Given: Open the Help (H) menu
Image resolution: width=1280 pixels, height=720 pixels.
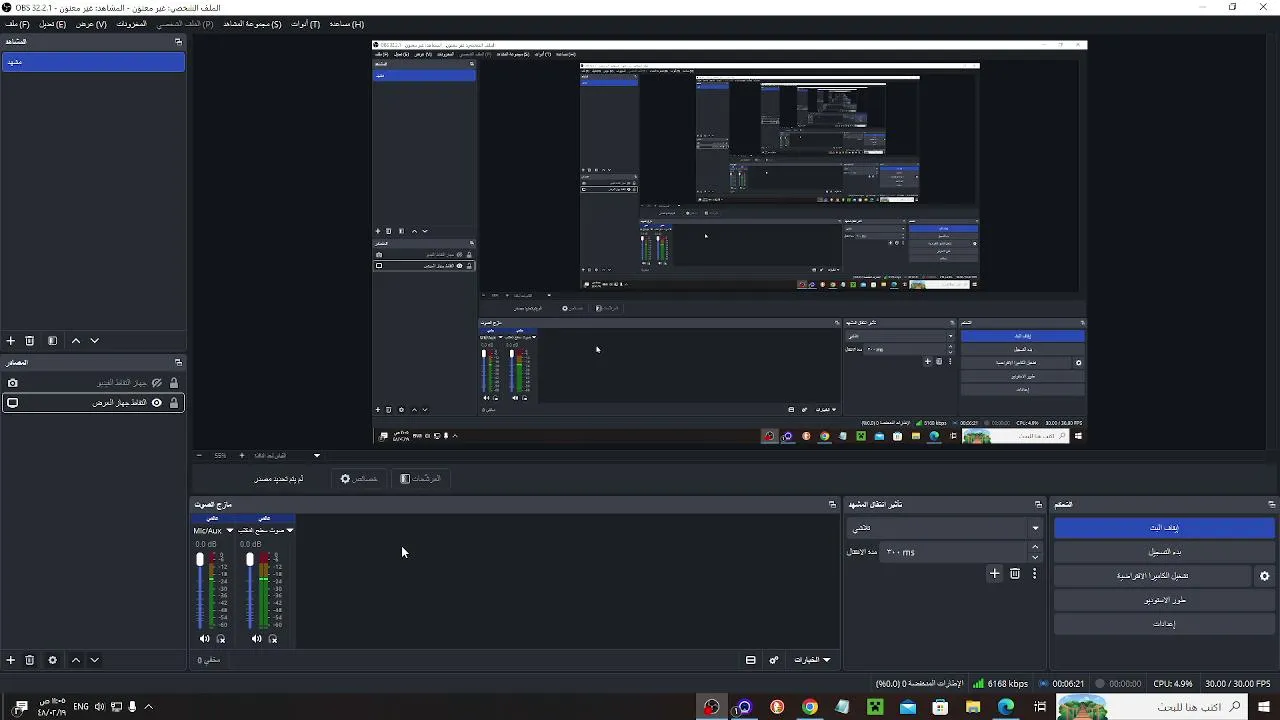Looking at the screenshot, I should (x=347, y=24).
